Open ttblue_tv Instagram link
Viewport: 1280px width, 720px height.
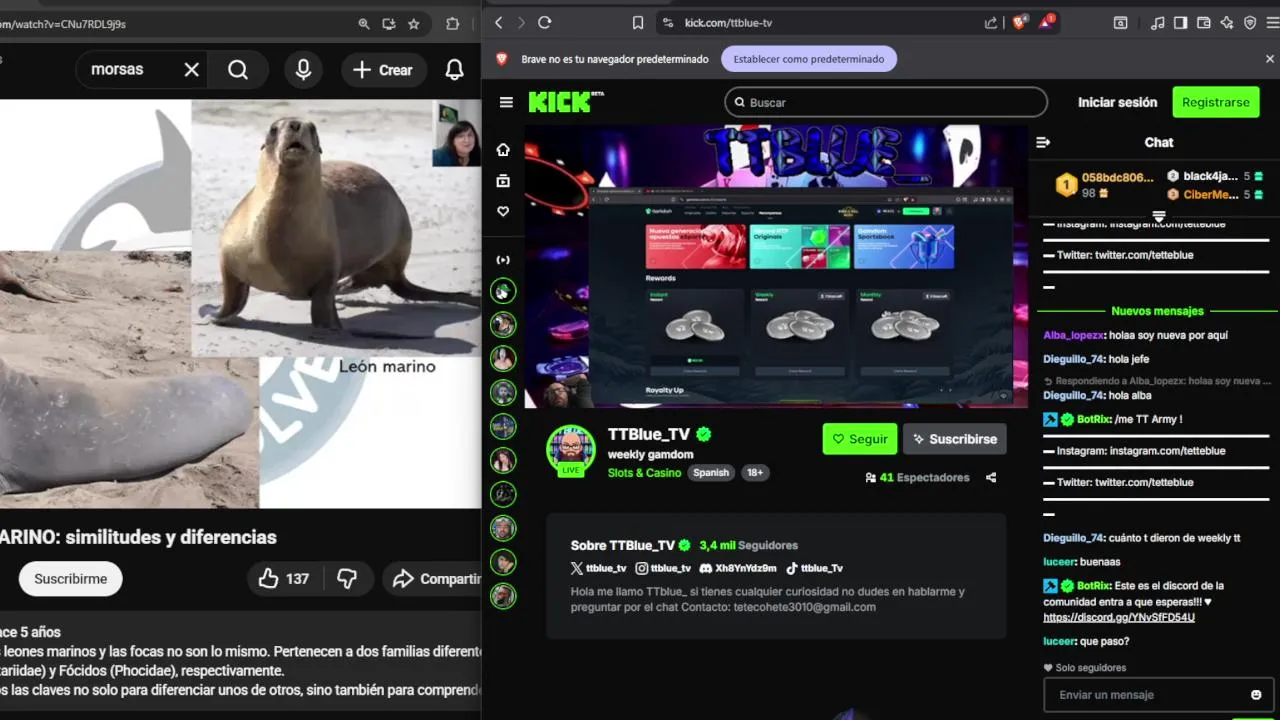click(x=664, y=568)
